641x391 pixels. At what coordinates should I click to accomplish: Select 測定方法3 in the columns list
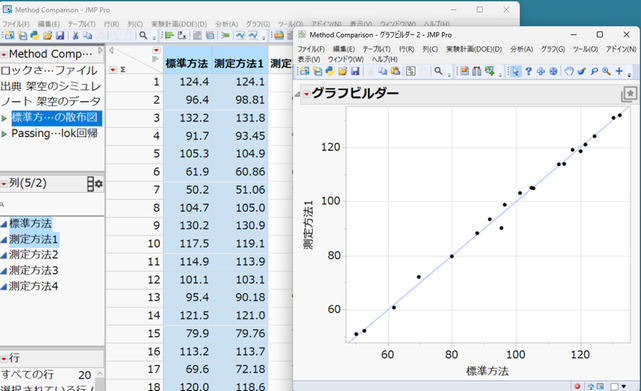tap(34, 270)
